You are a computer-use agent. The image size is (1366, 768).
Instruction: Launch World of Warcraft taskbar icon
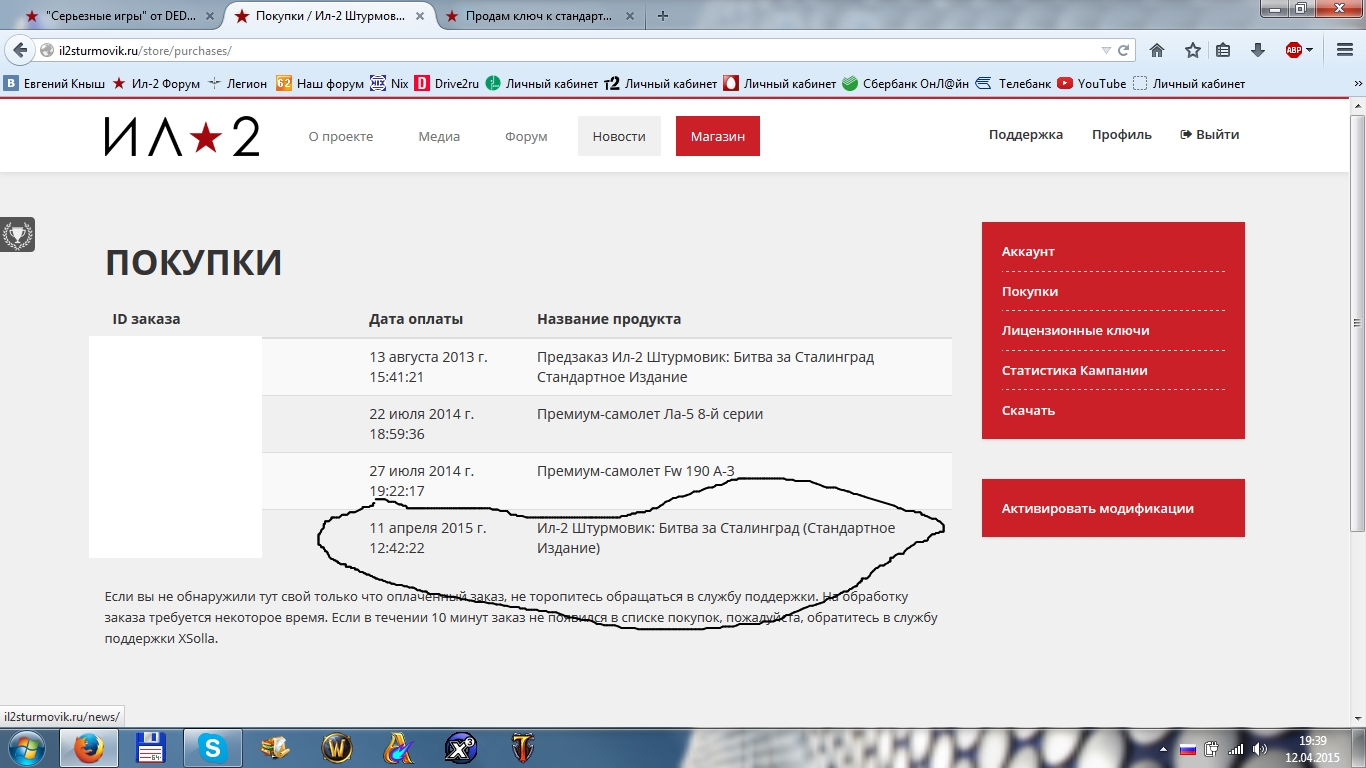coord(337,748)
